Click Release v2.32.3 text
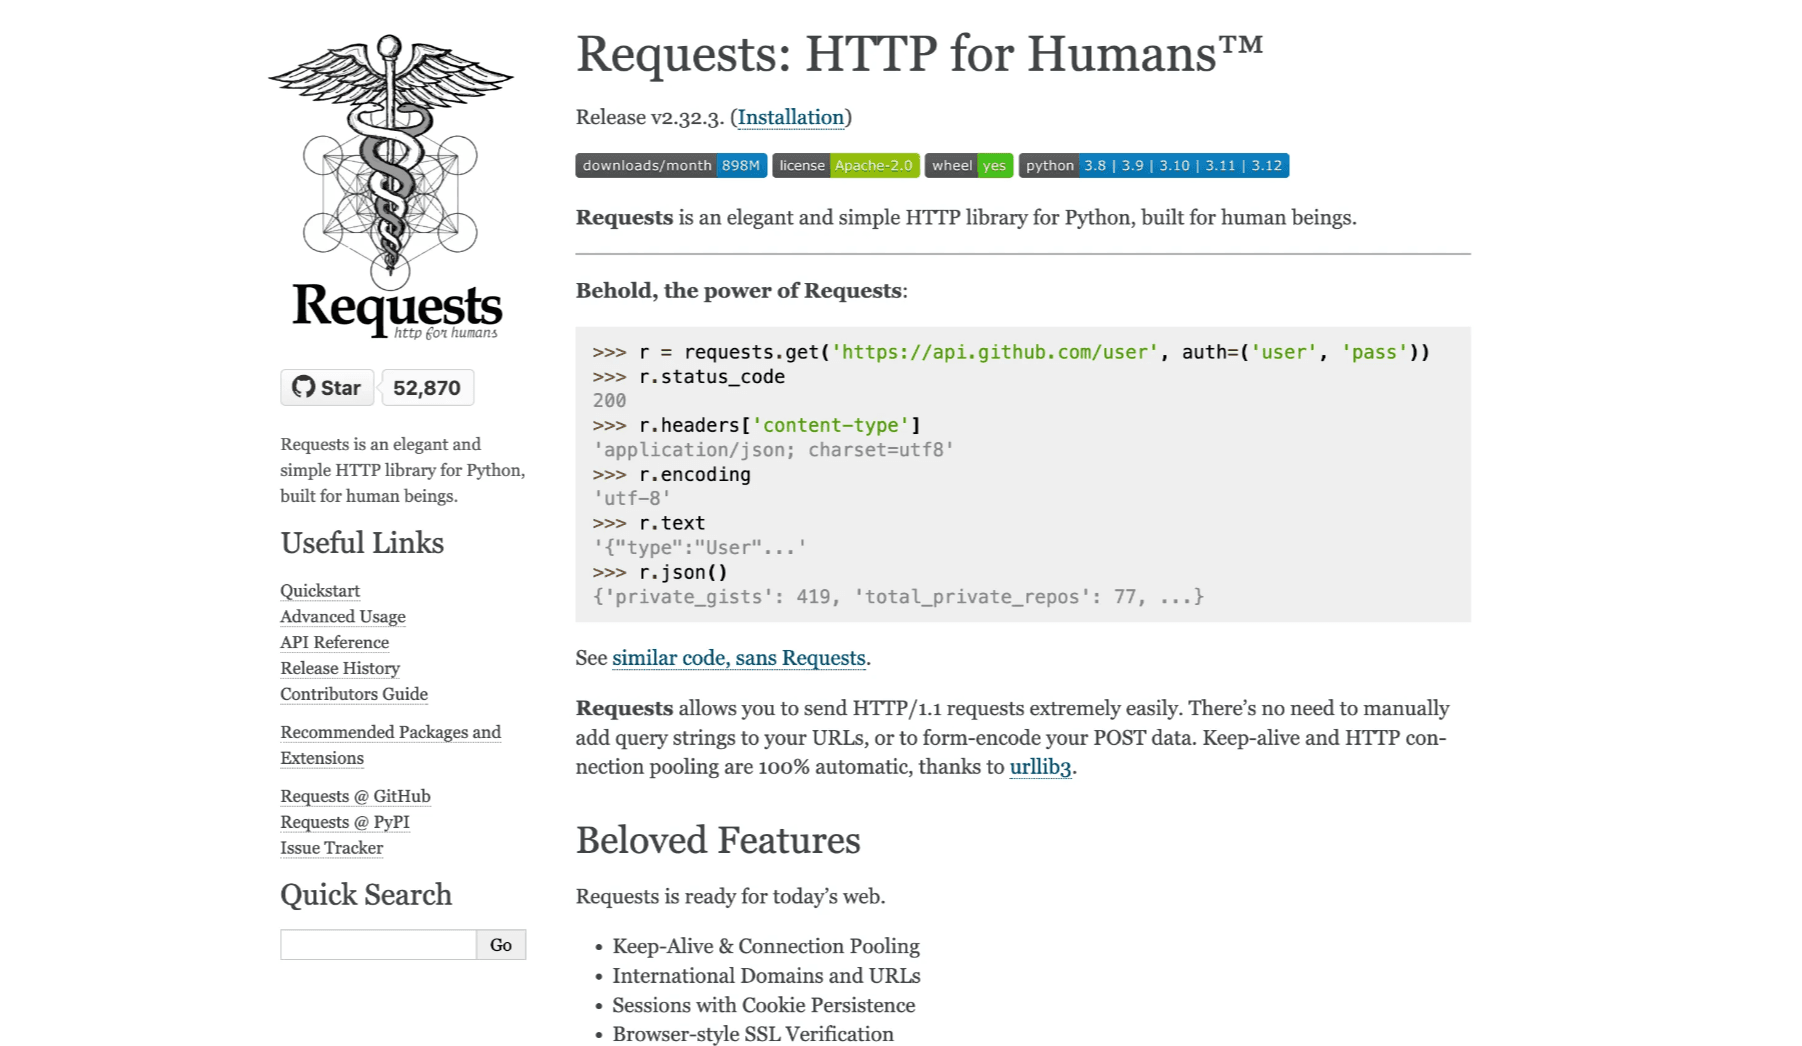The image size is (1802, 1046). pyautogui.click(x=650, y=117)
